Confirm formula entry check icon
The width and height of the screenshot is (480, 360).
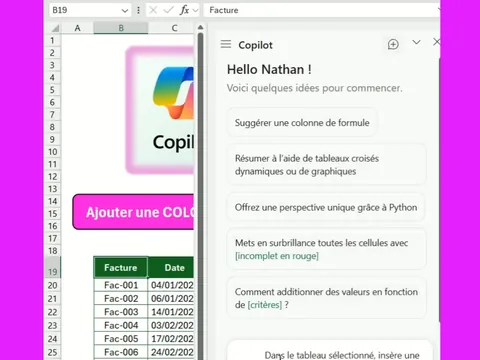click(x=169, y=10)
